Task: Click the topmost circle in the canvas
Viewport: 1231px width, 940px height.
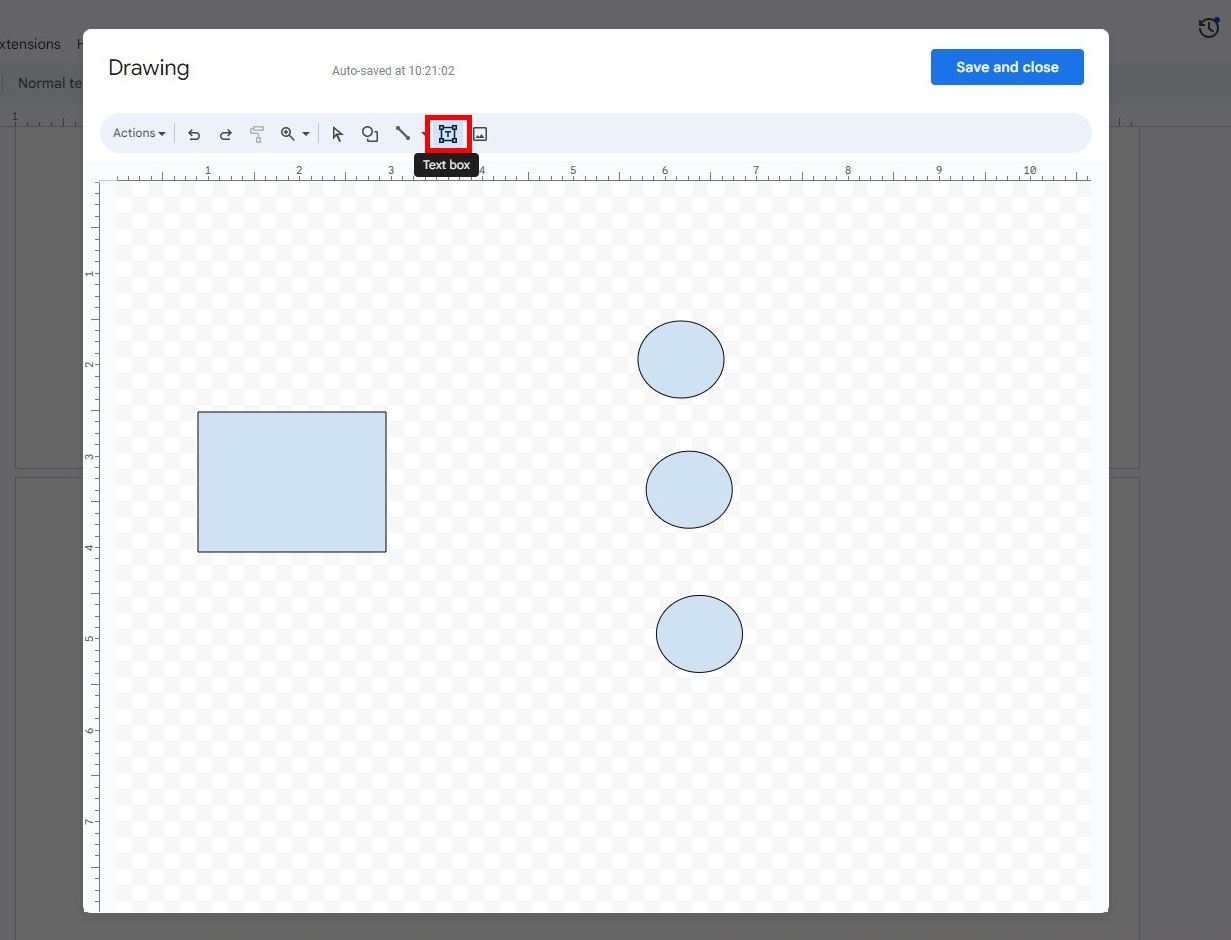Action: click(x=681, y=359)
